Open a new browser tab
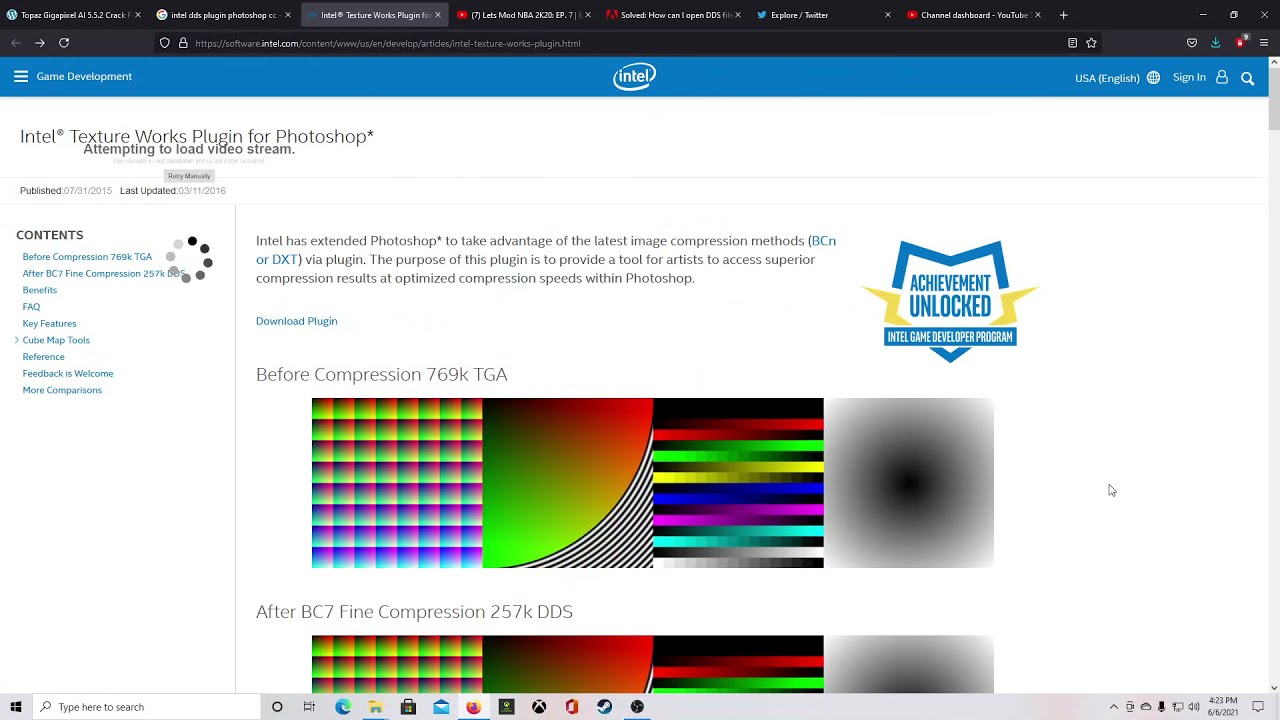This screenshot has height=720, width=1280. 1063,15
